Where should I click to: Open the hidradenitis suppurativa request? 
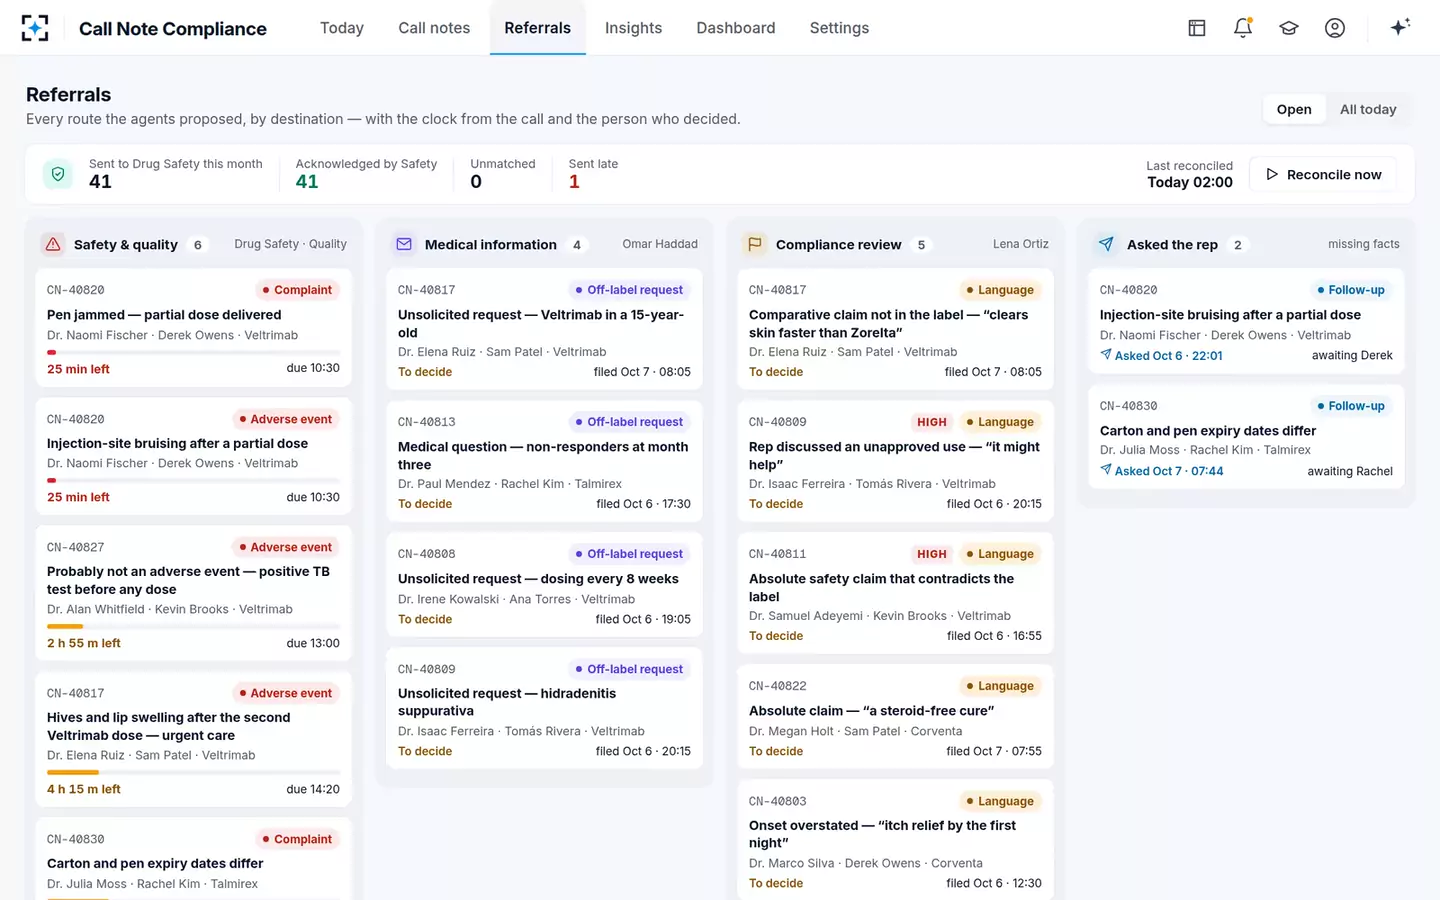pyautogui.click(x=544, y=709)
